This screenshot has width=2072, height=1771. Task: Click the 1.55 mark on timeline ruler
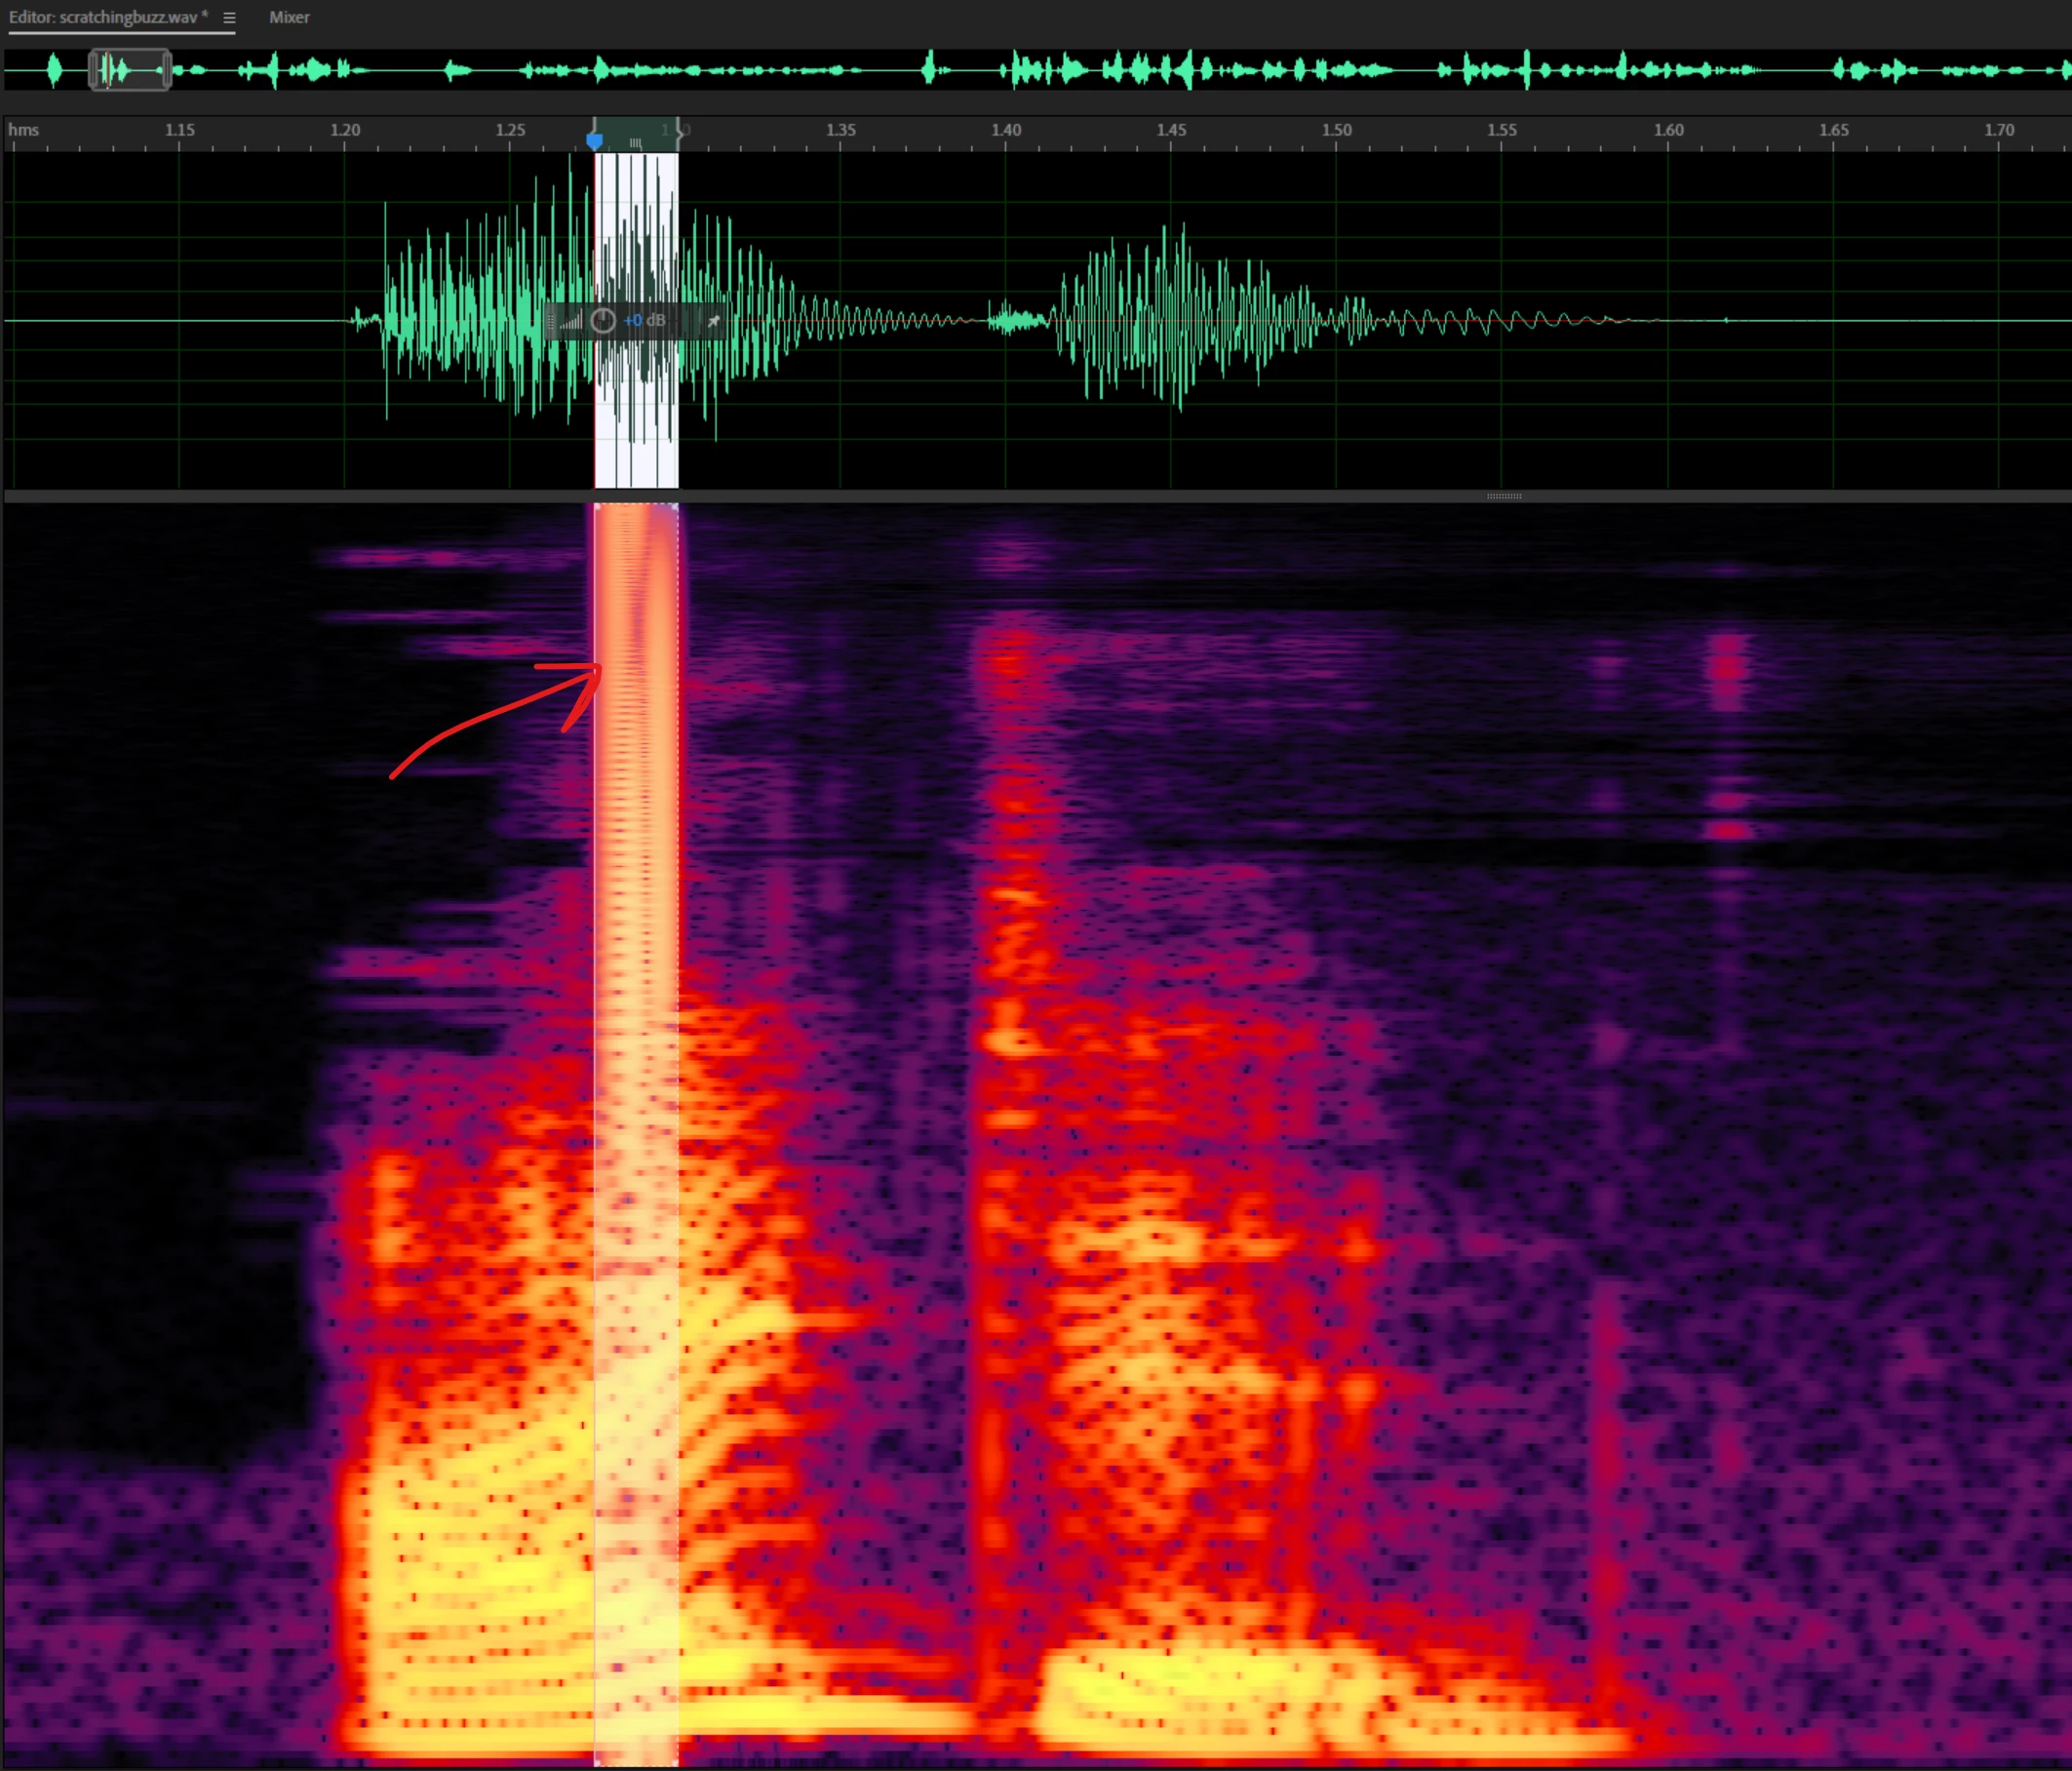(x=1501, y=130)
